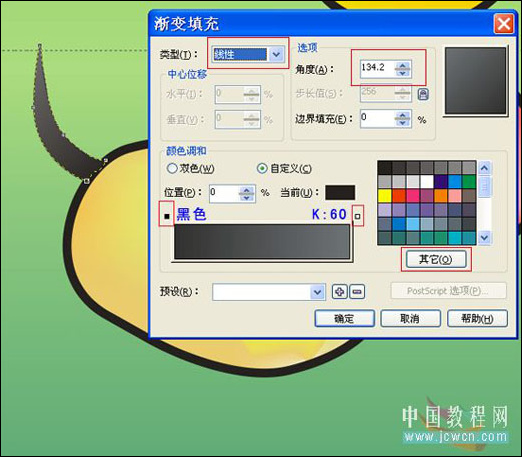Click the gradient preview thumbnail at top right
Image resolution: width=522 pixels, height=457 pixels.
pyautogui.click(x=476, y=81)
